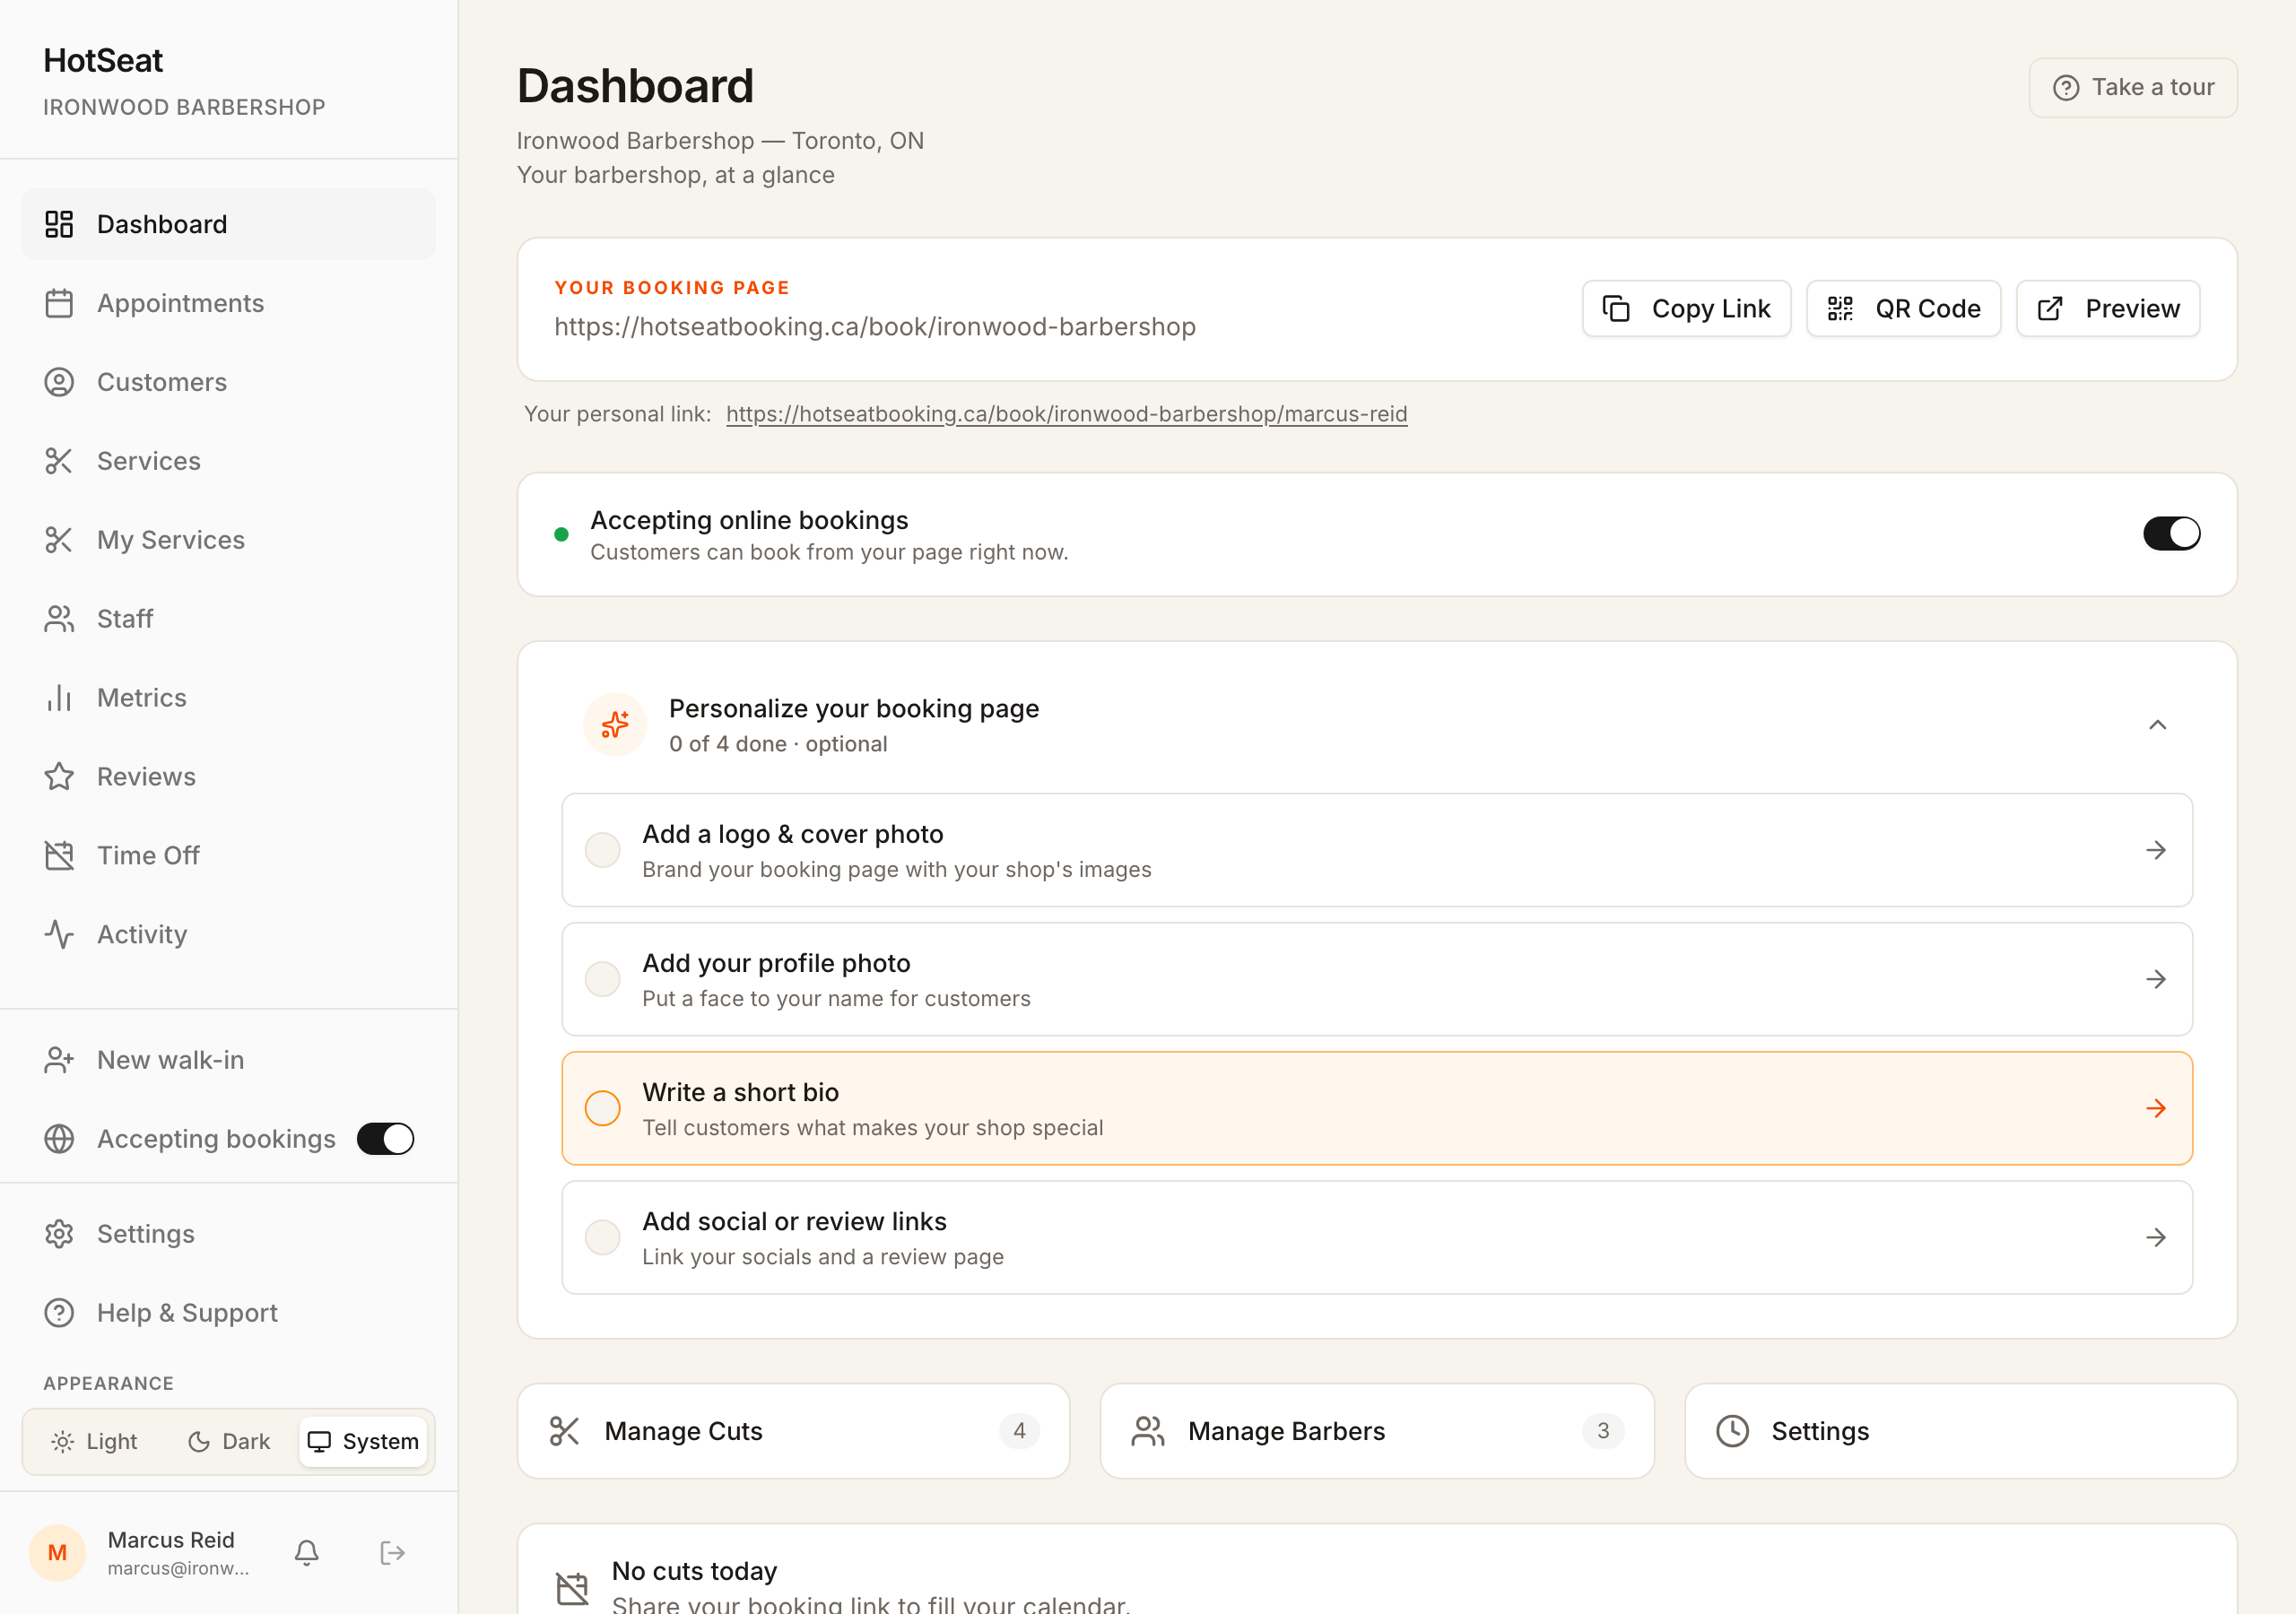This screenshot has height=1614, width=2296.
Task: Click the Settings gear icon in sidebar
Action: (59, 1234)
